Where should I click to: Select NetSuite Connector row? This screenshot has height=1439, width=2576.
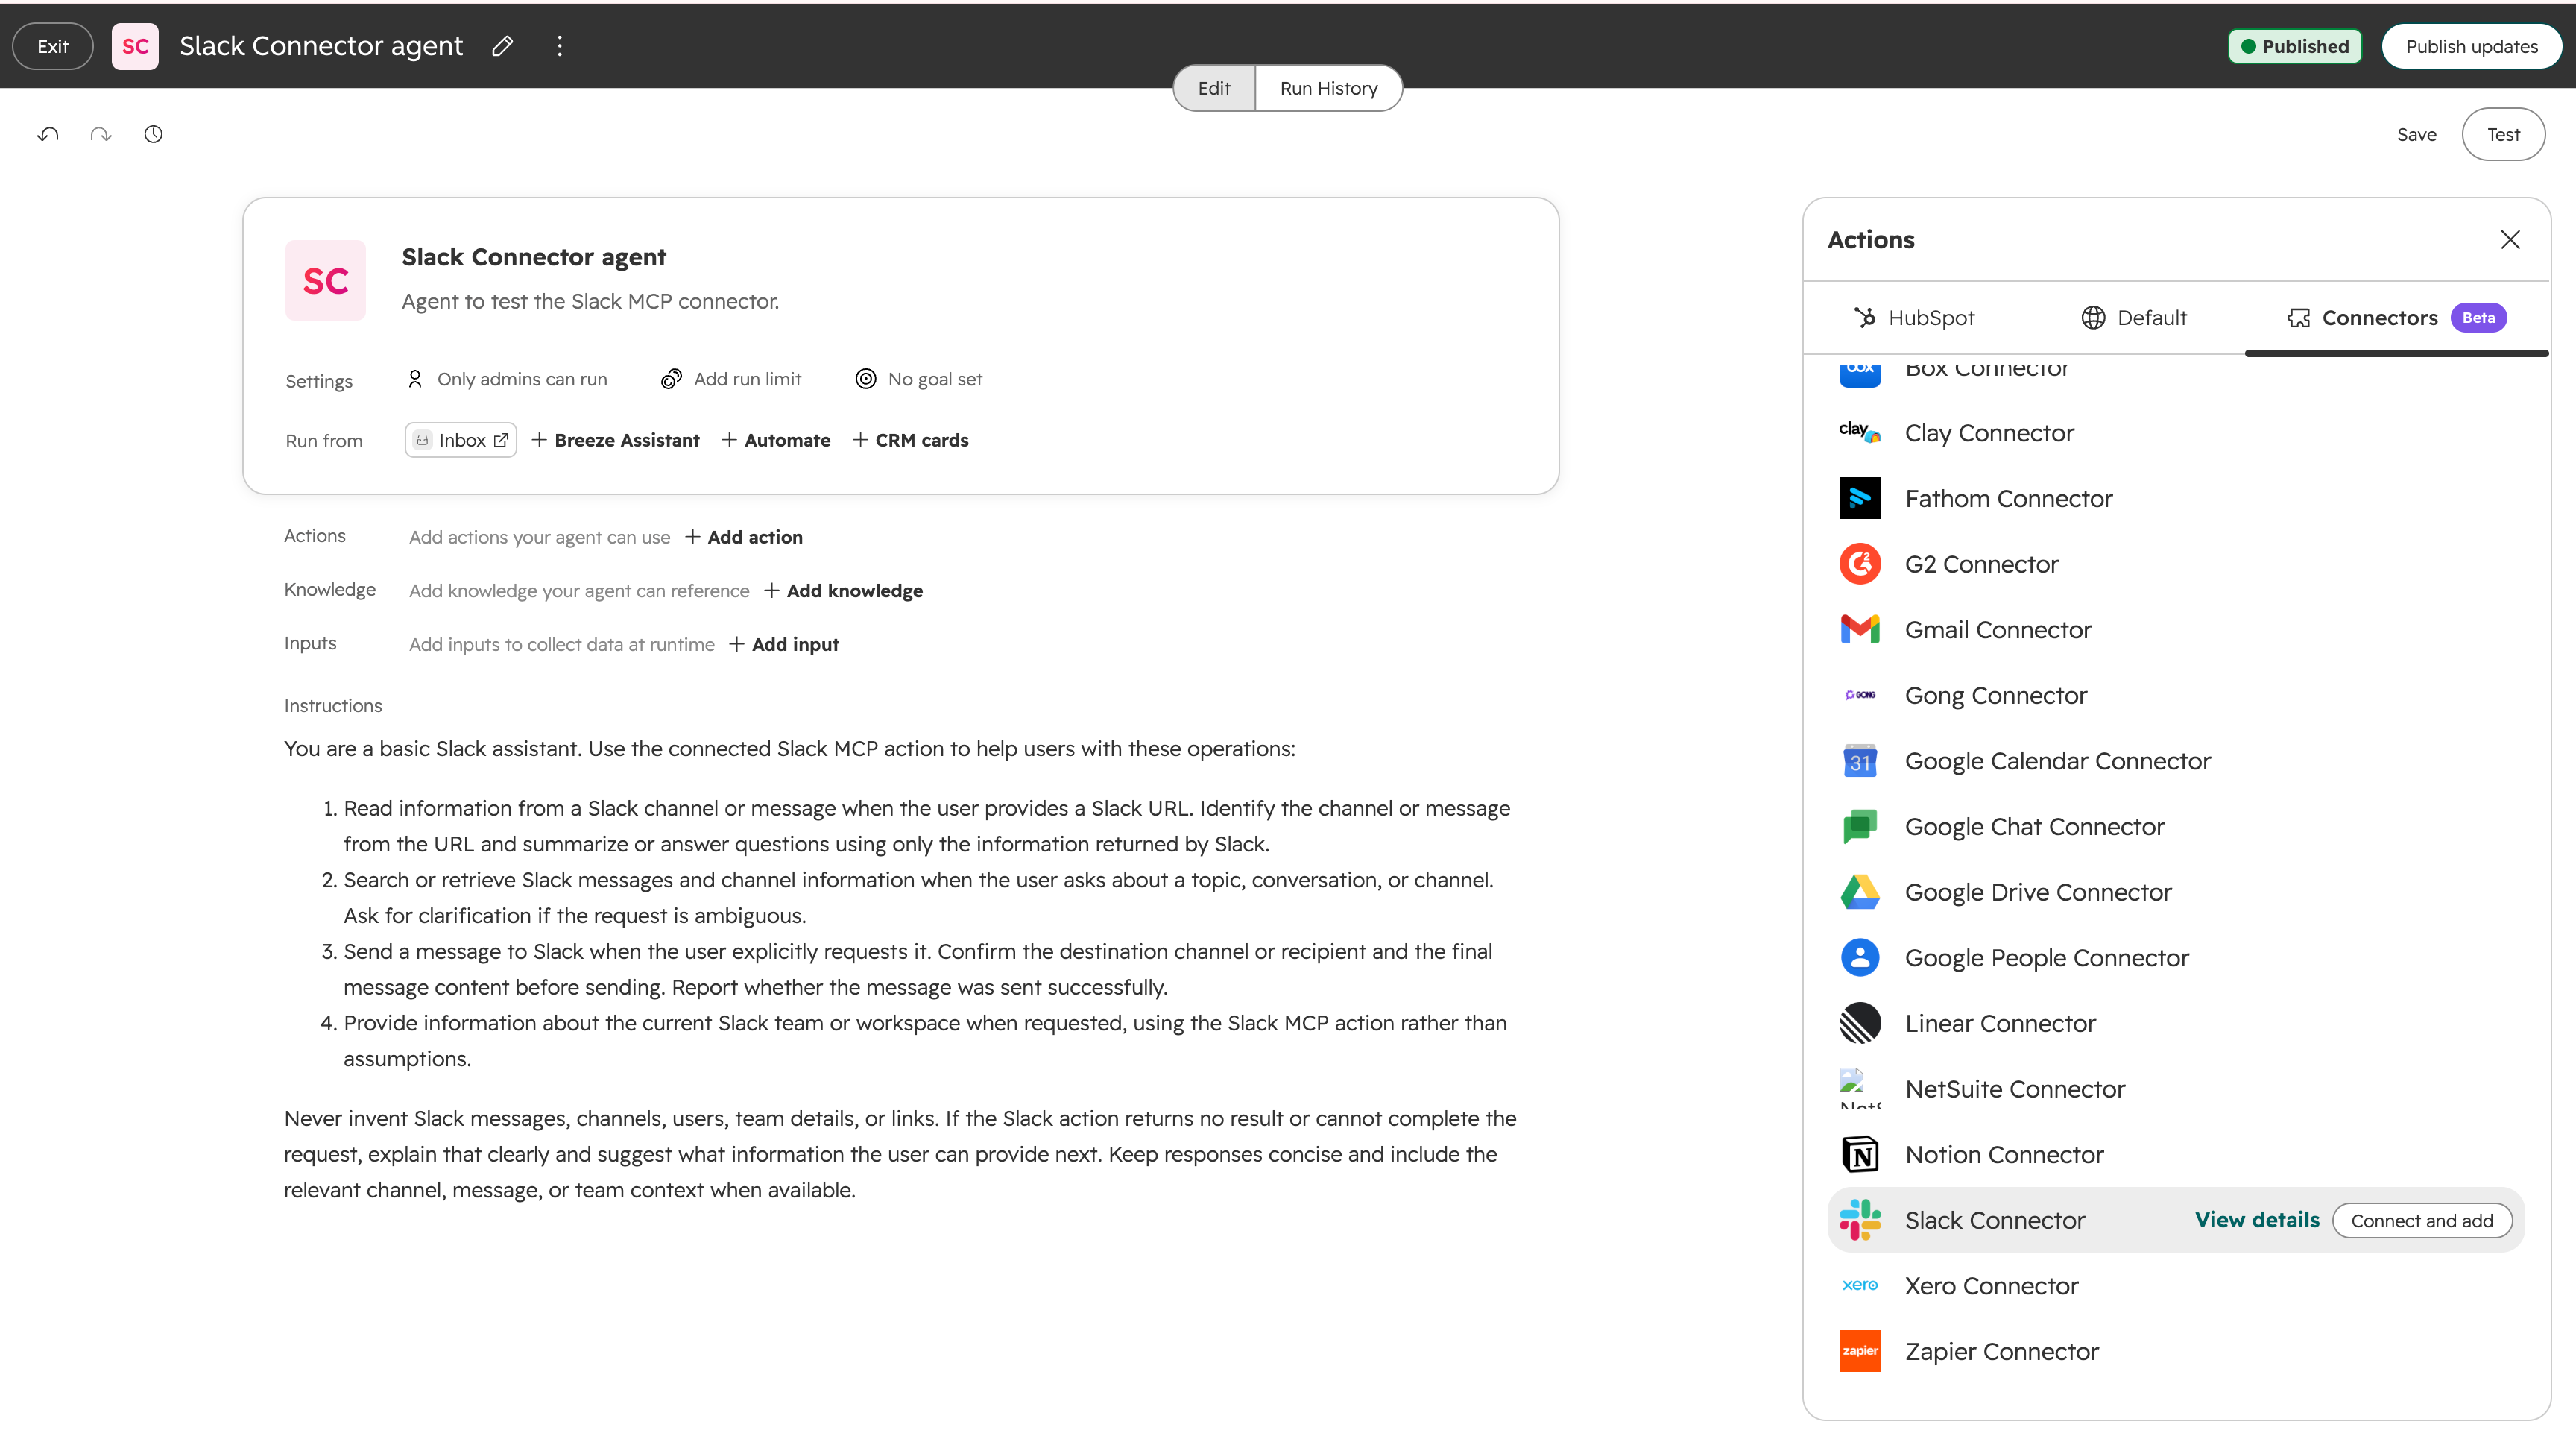2176,1089
